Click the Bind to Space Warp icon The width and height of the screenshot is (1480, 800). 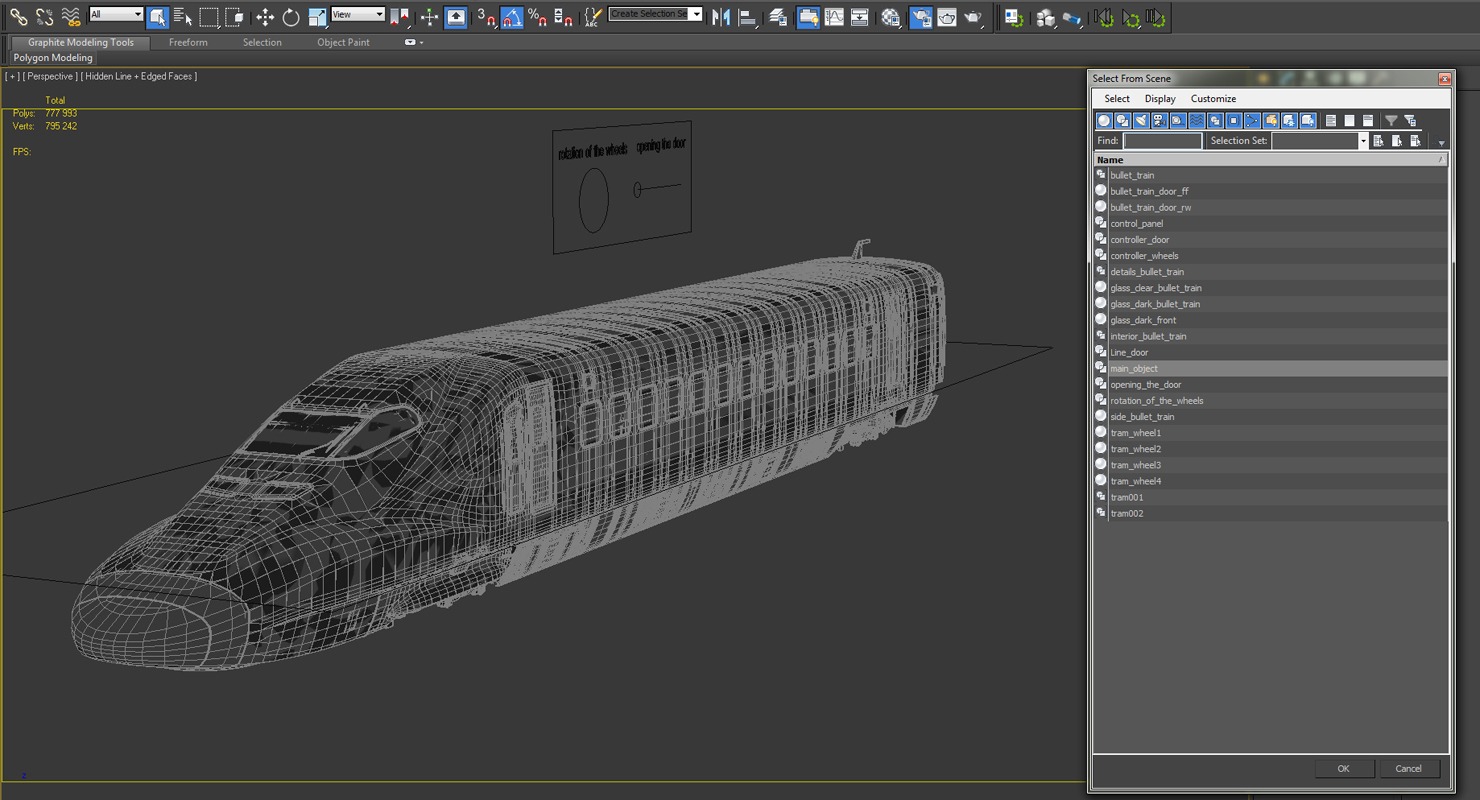click(70, 17)
